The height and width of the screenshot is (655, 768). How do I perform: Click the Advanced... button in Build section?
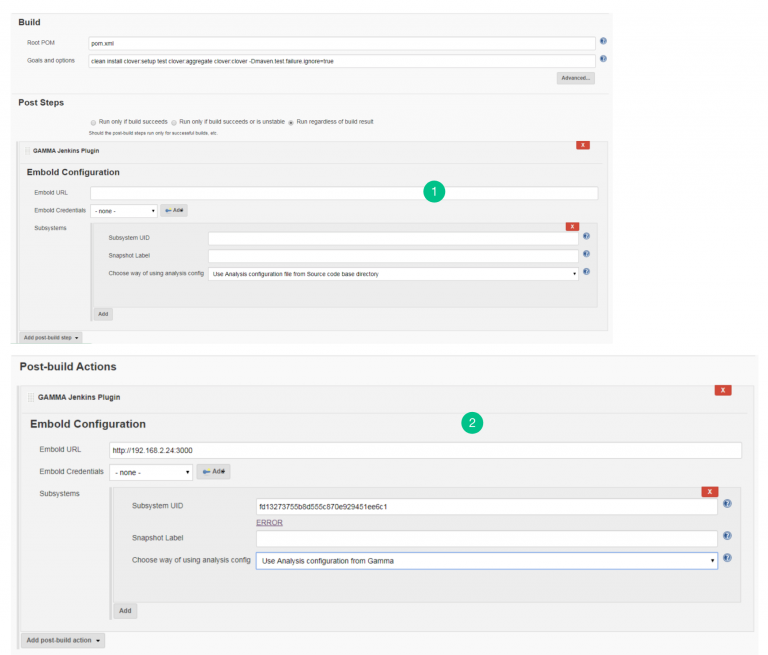(x=576, y=77)
